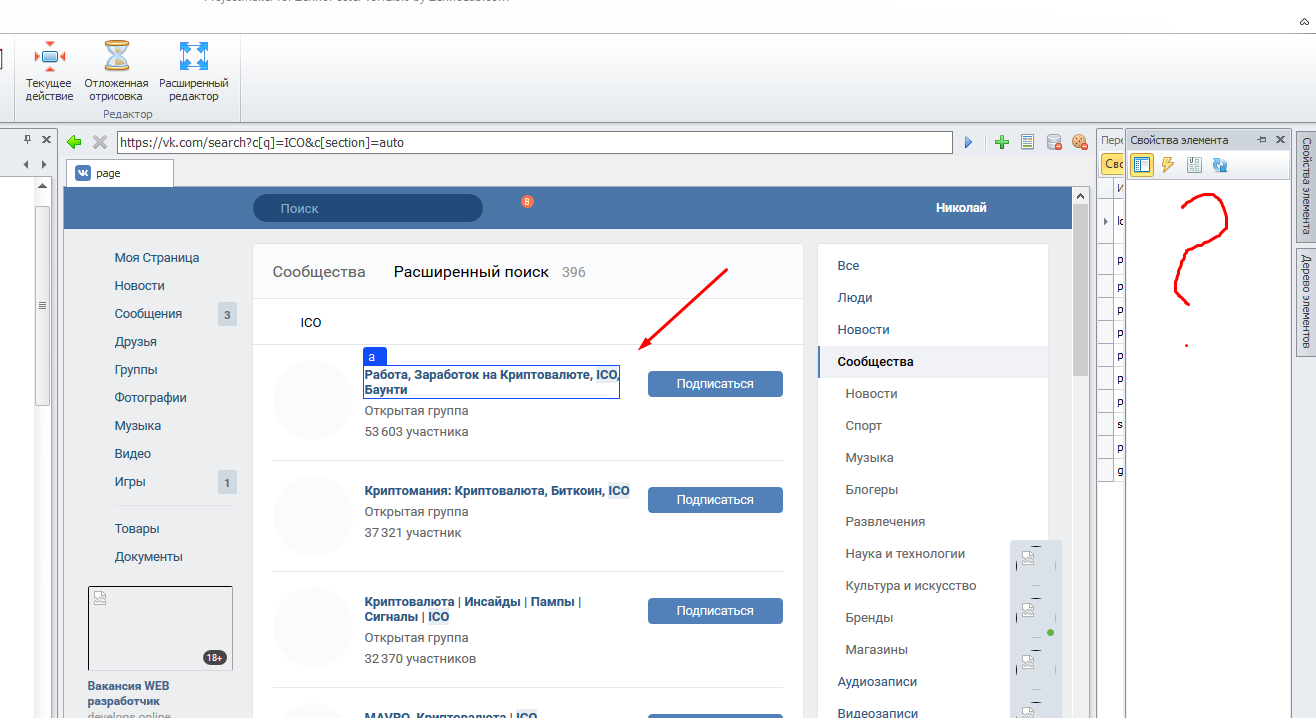Image resolution: width=1316 pixels, height=718 pixels.
Task: Open Фотографии in VK menu
Action: tap(151, 397)
